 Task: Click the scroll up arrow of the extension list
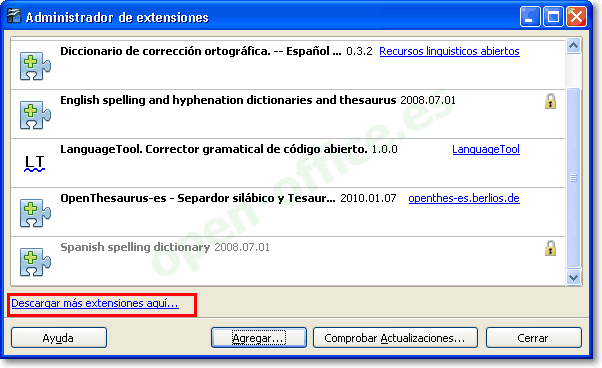click(574, 46)
